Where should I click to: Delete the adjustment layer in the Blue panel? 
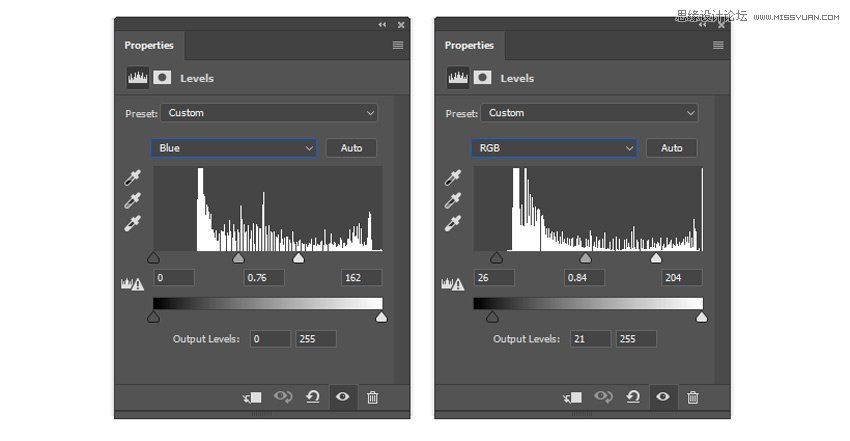[x=372, y=397]
